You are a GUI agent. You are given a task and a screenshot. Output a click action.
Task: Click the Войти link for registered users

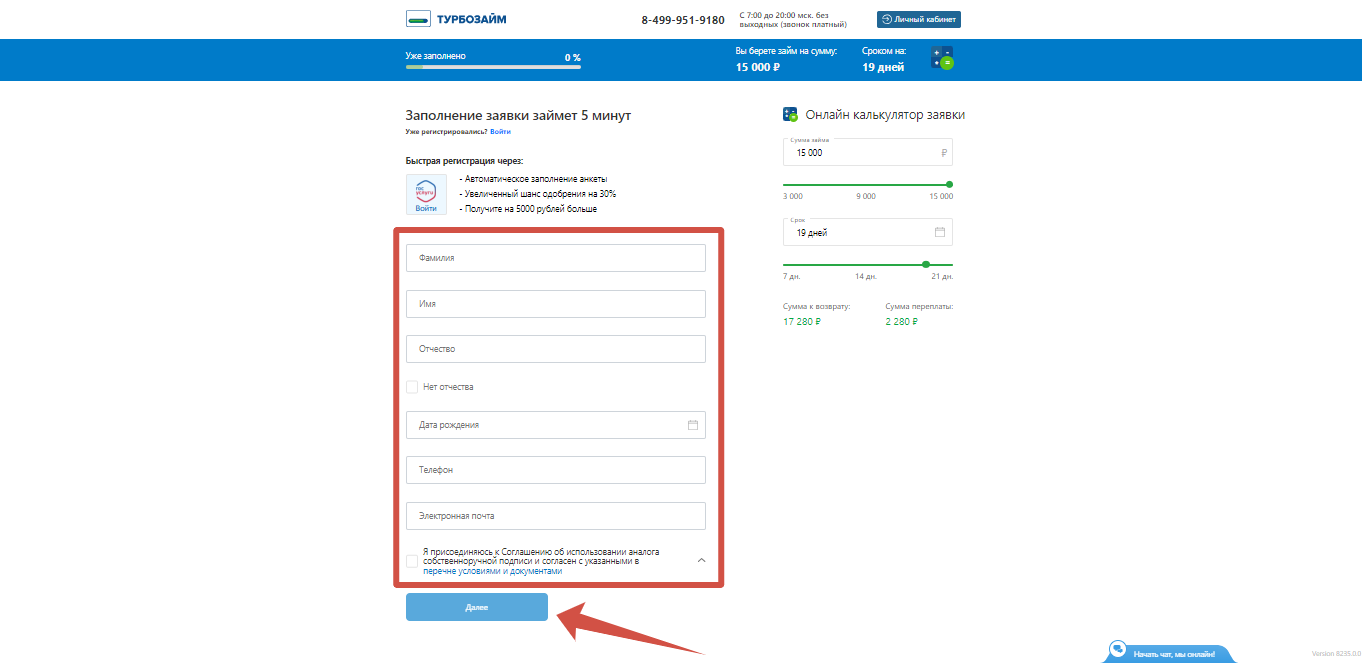pos(500,132)
